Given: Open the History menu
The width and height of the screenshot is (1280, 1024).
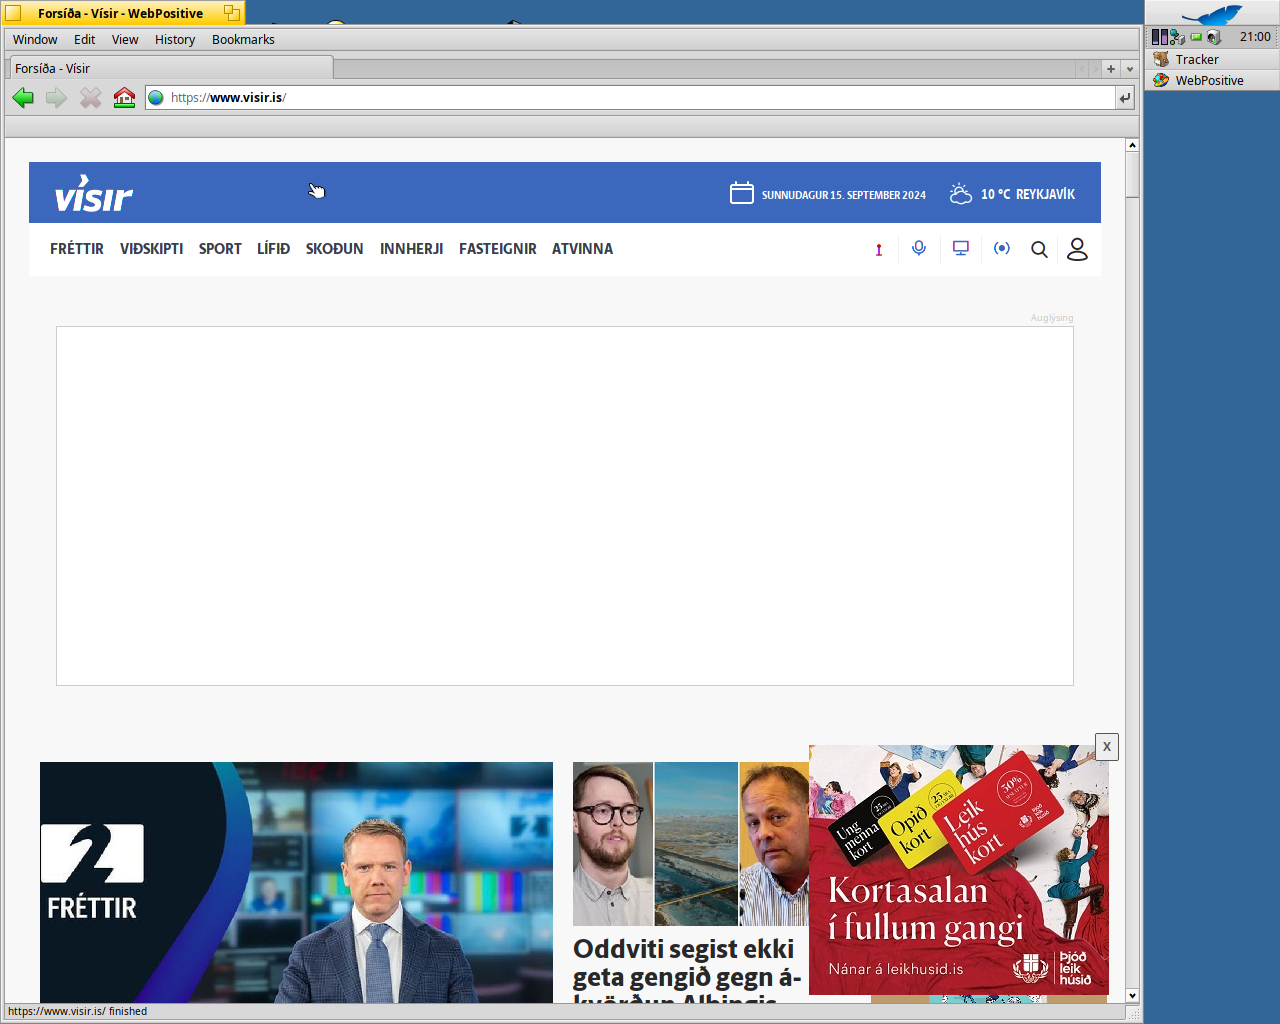Looking at the screenshot, I should pos(175,40).
